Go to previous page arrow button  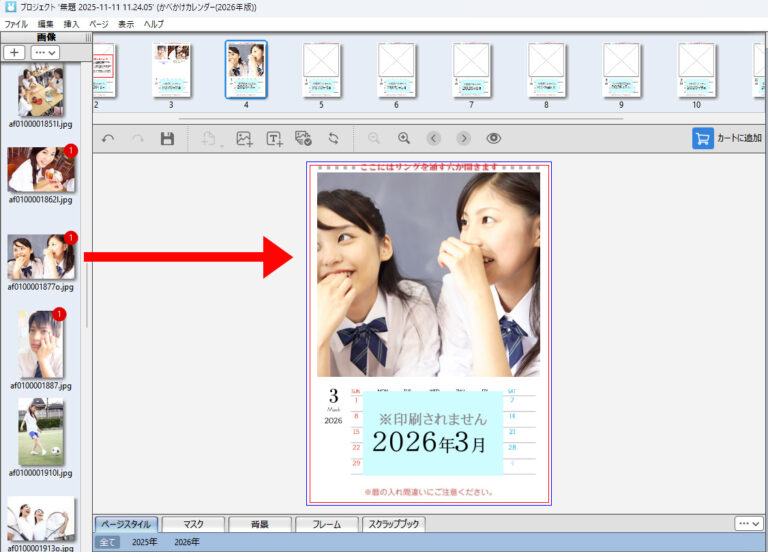point(433,139)
